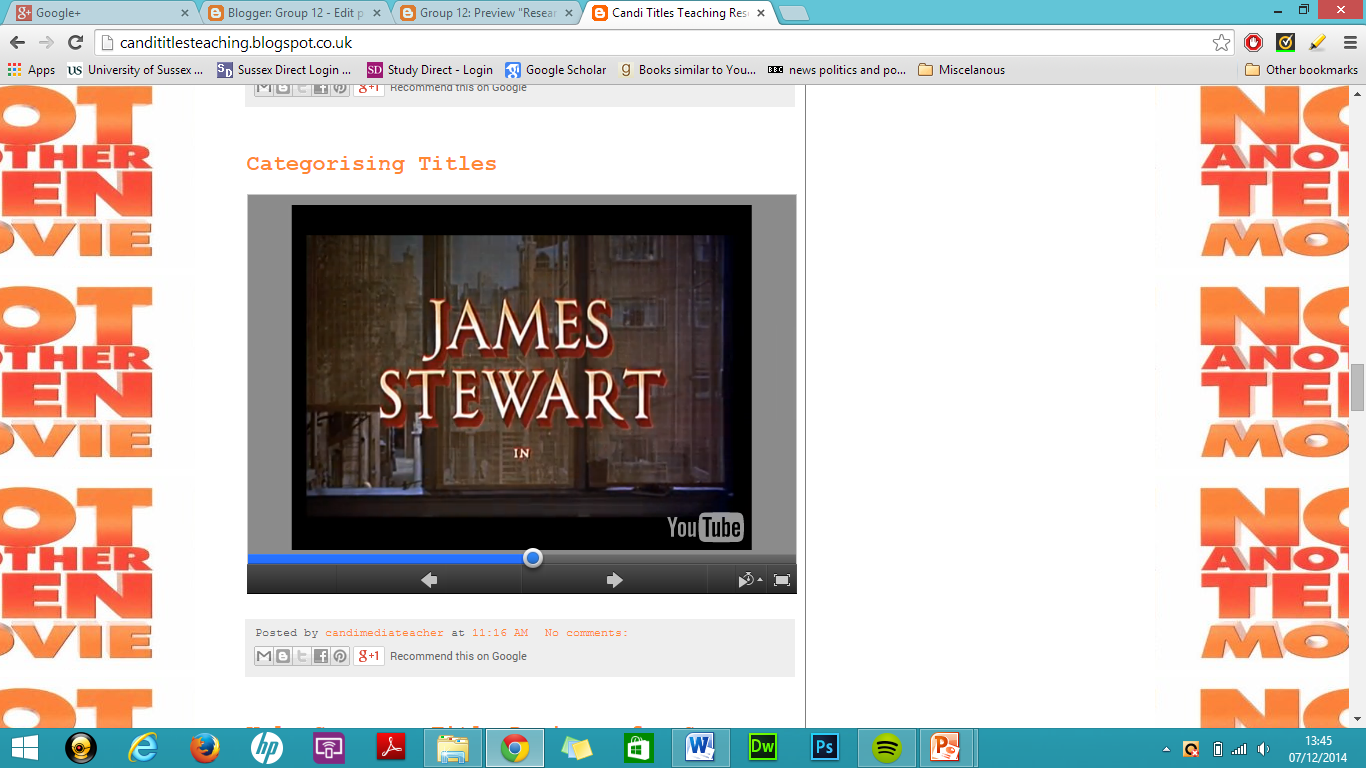Open the No comments link
The height and width of the screenshot is (768, 1366).
(x=586, y=633)
